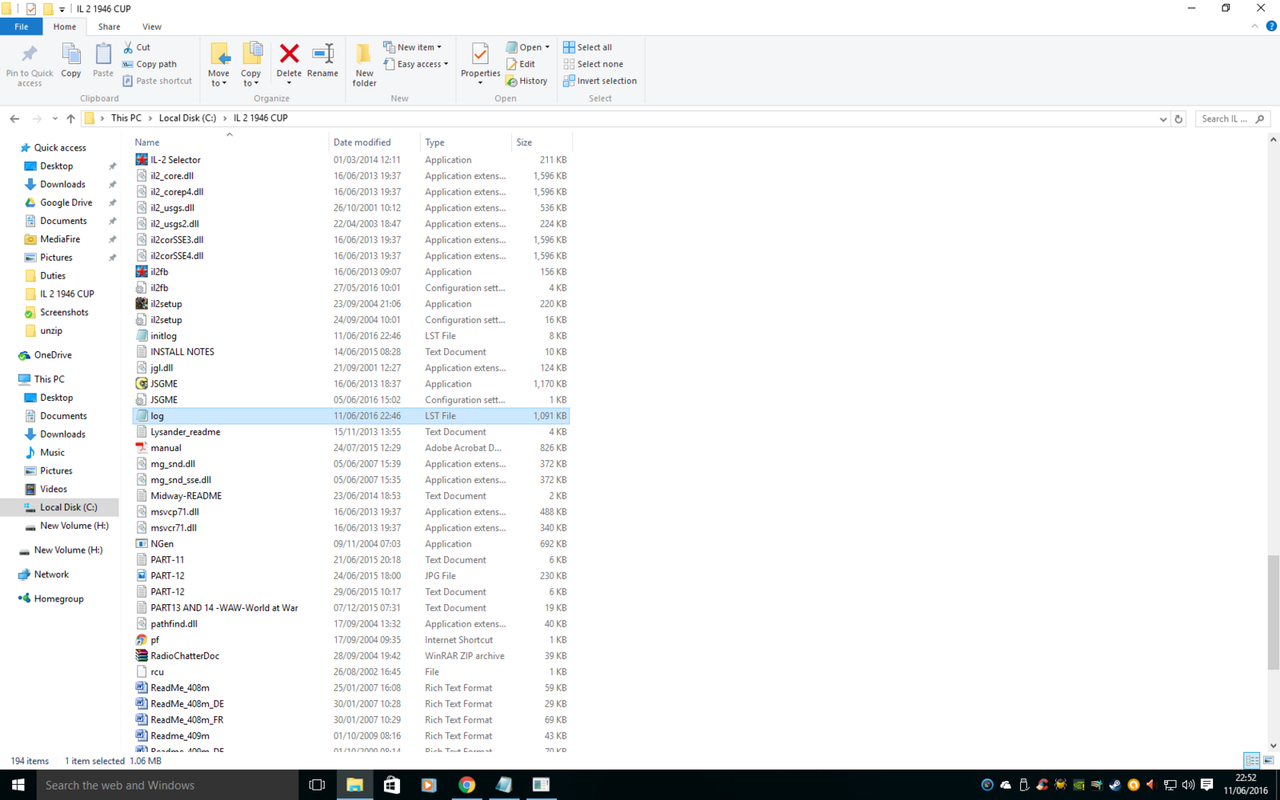Click the Copy icon in Clipboard group
Image resolution: width=1280 pixels, height=800 pixels.
coord(71,54)
